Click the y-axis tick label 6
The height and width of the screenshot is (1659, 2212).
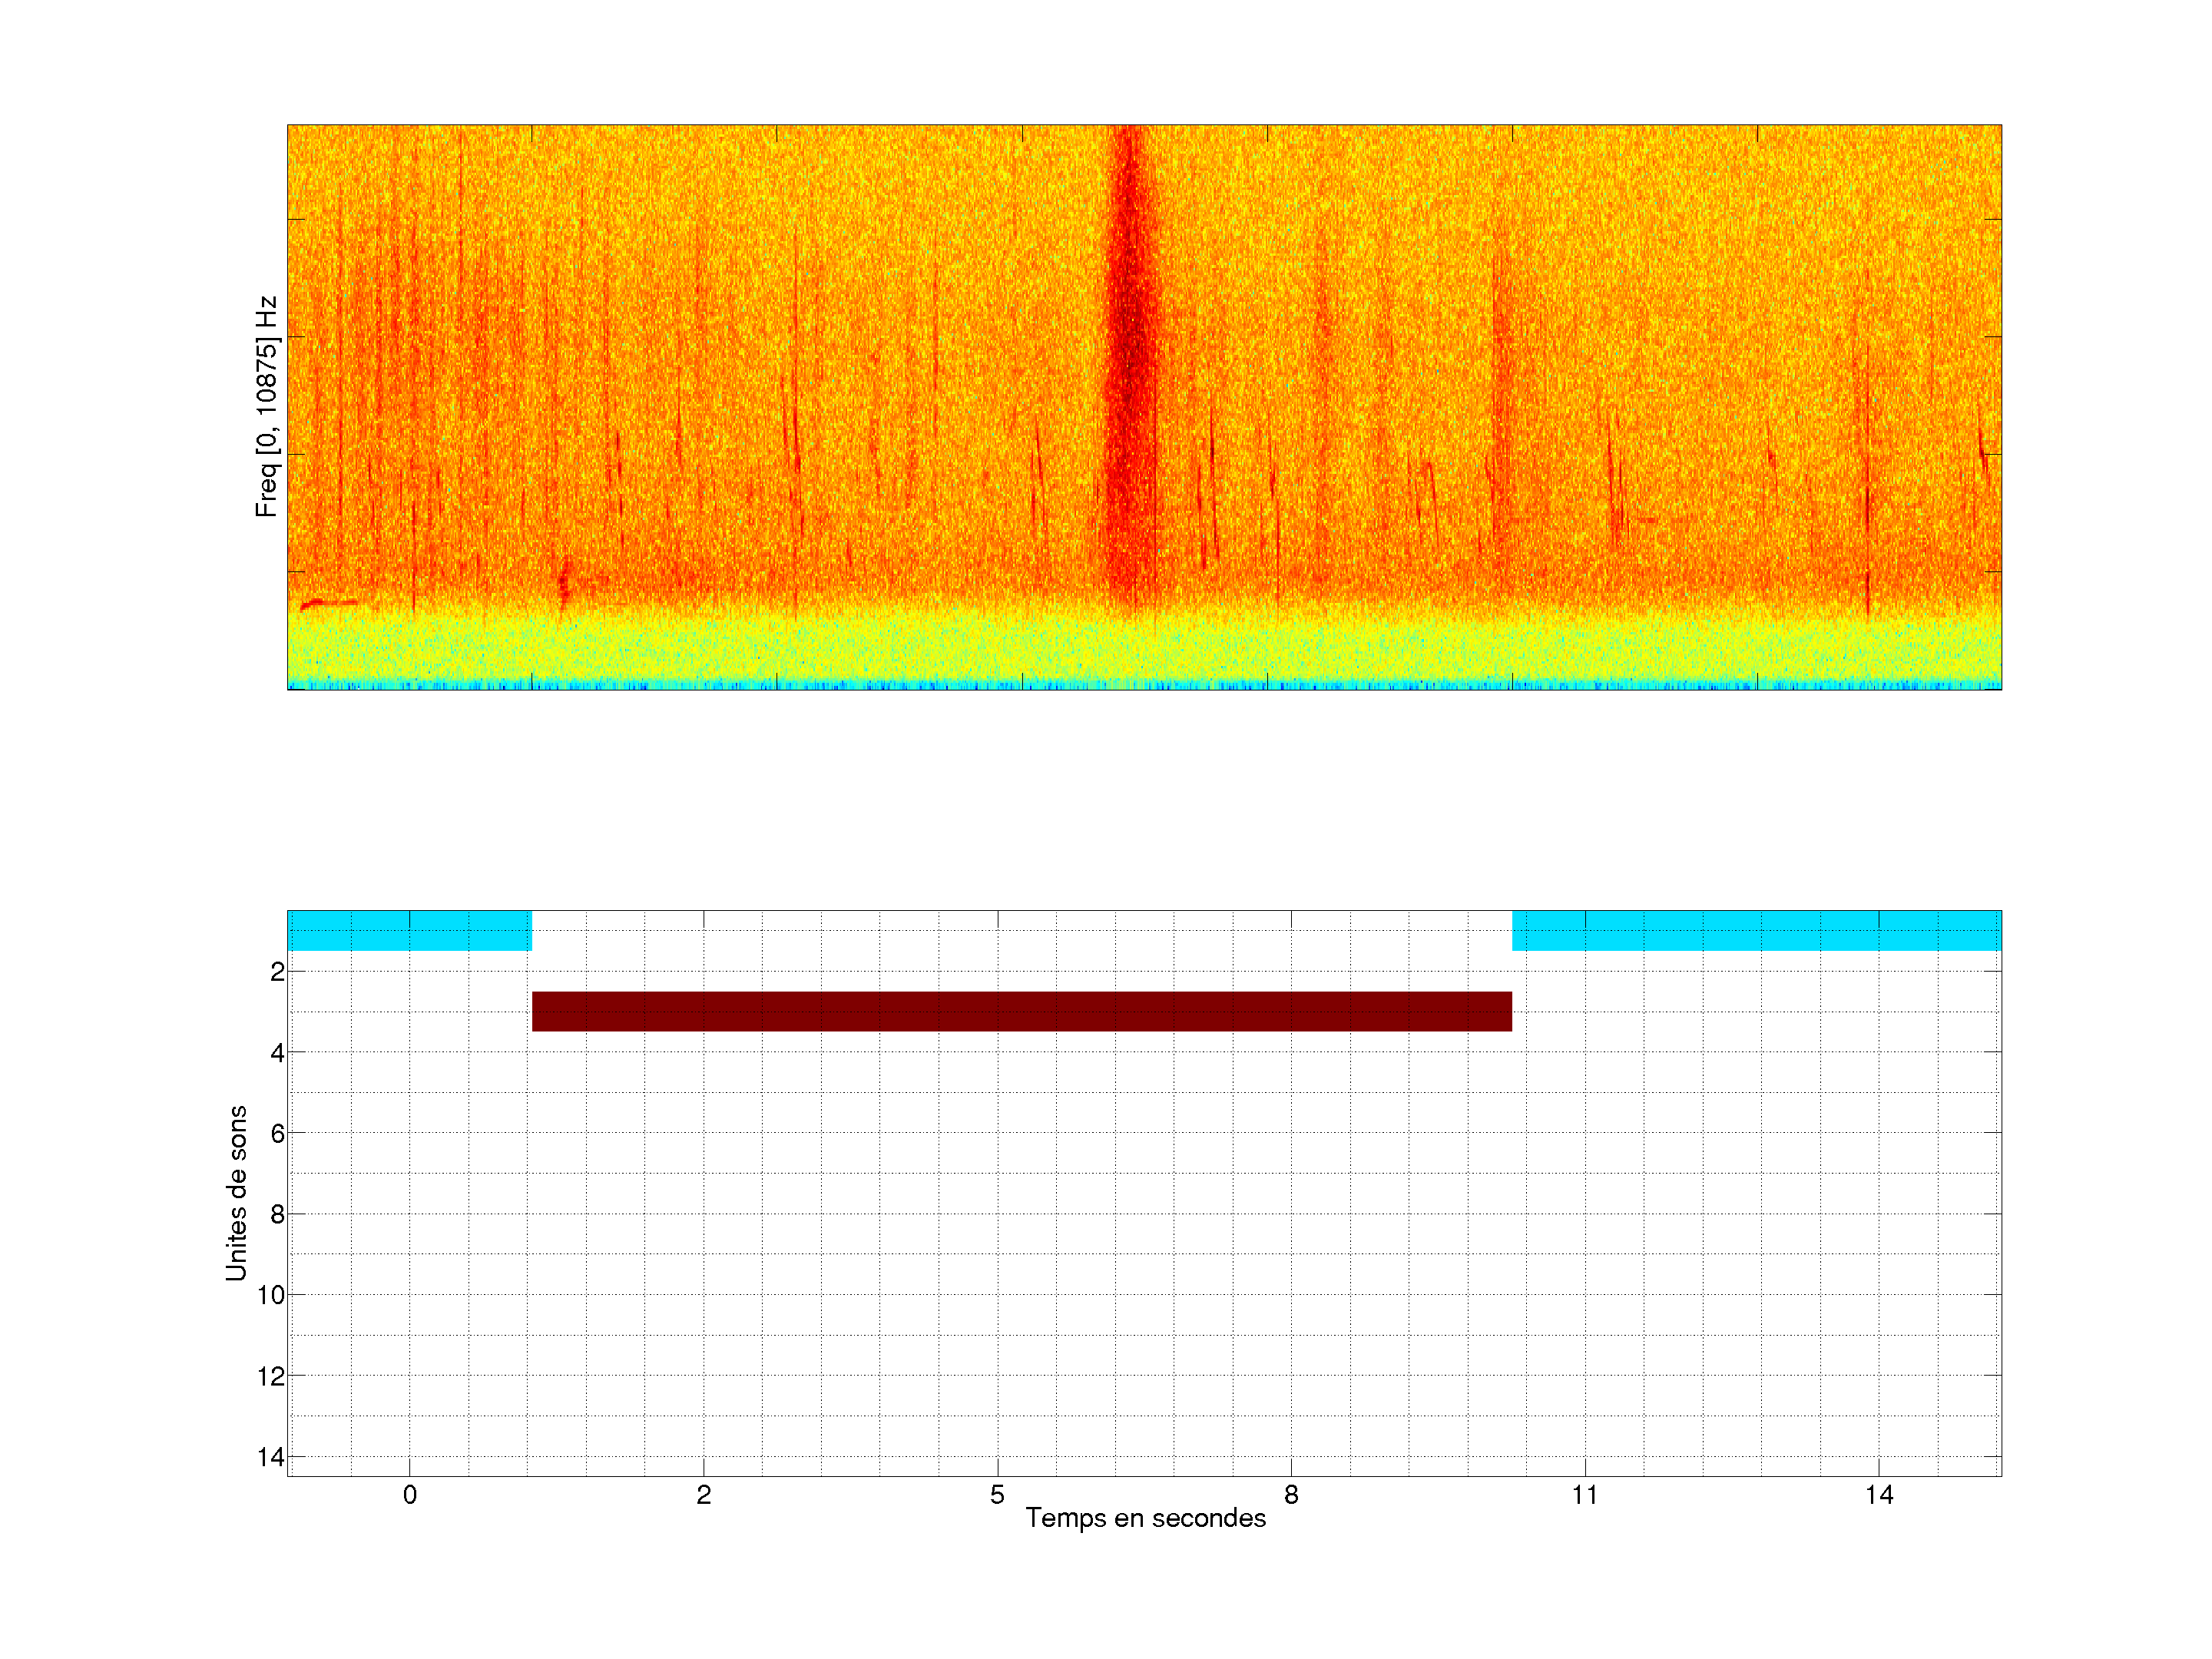[x=277, y=1133]
